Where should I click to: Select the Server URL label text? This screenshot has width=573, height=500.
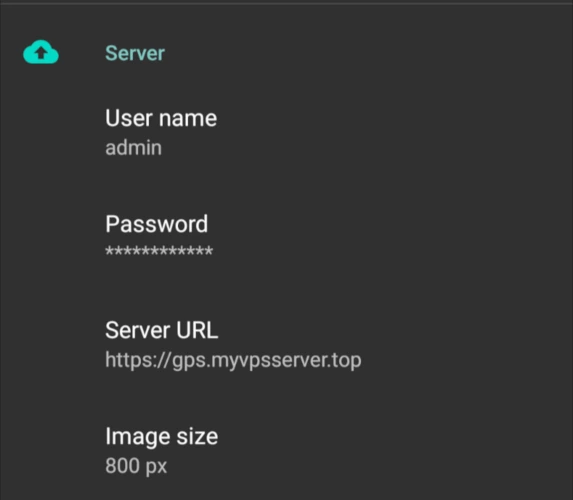pos(162,330)
